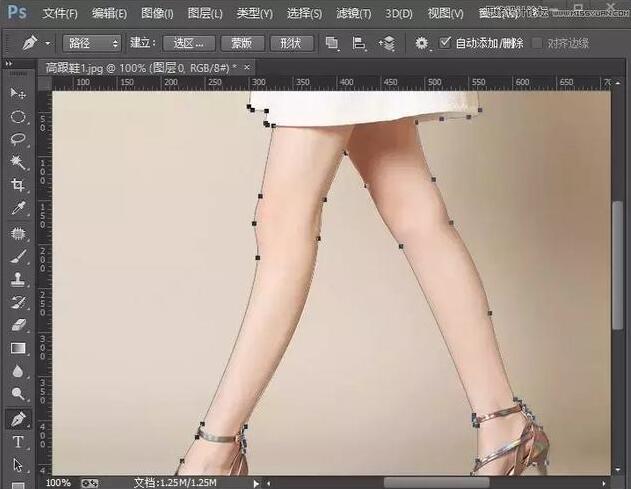Select the Dodge tool
This screenshot has height=489, width=631.
point(18,394)
